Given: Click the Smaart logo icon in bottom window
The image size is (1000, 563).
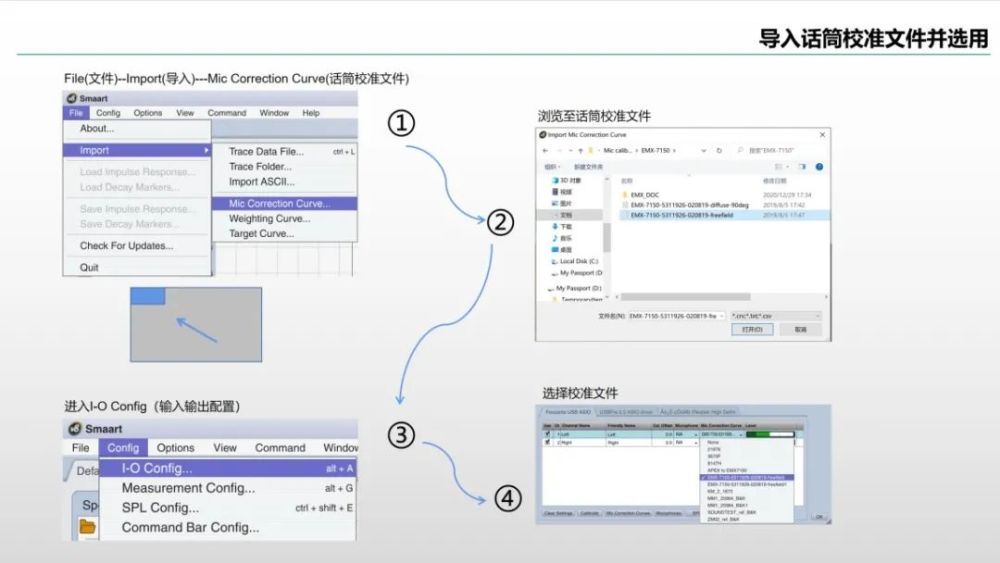Looking at the screenshot, I should [x=75, y=428].
